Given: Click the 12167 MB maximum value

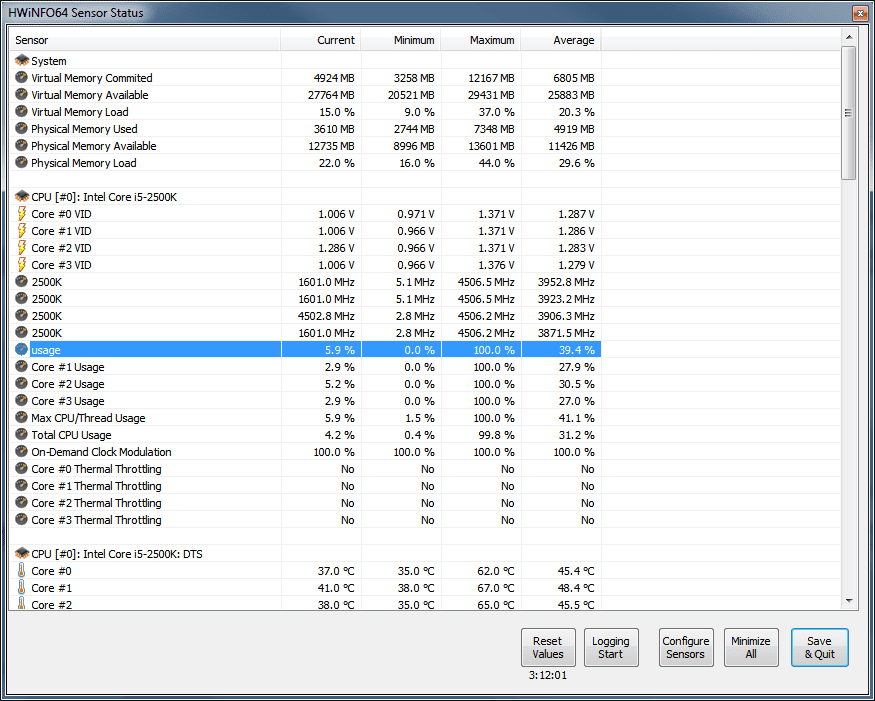Looking at the screenshot, I should [492, 78].
